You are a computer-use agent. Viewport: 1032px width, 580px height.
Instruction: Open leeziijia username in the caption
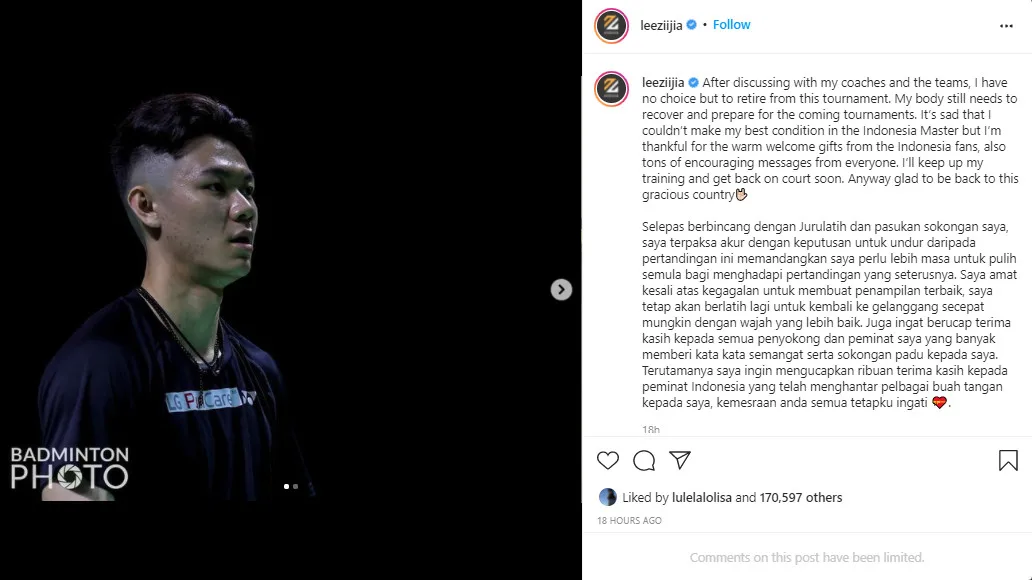coord(663,82)
